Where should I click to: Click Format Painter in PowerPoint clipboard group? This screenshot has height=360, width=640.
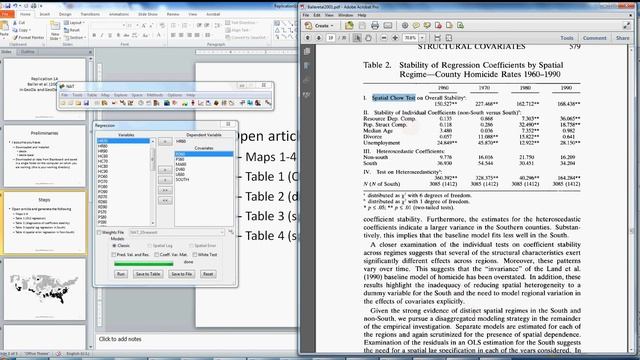click(x=29, y=37)
